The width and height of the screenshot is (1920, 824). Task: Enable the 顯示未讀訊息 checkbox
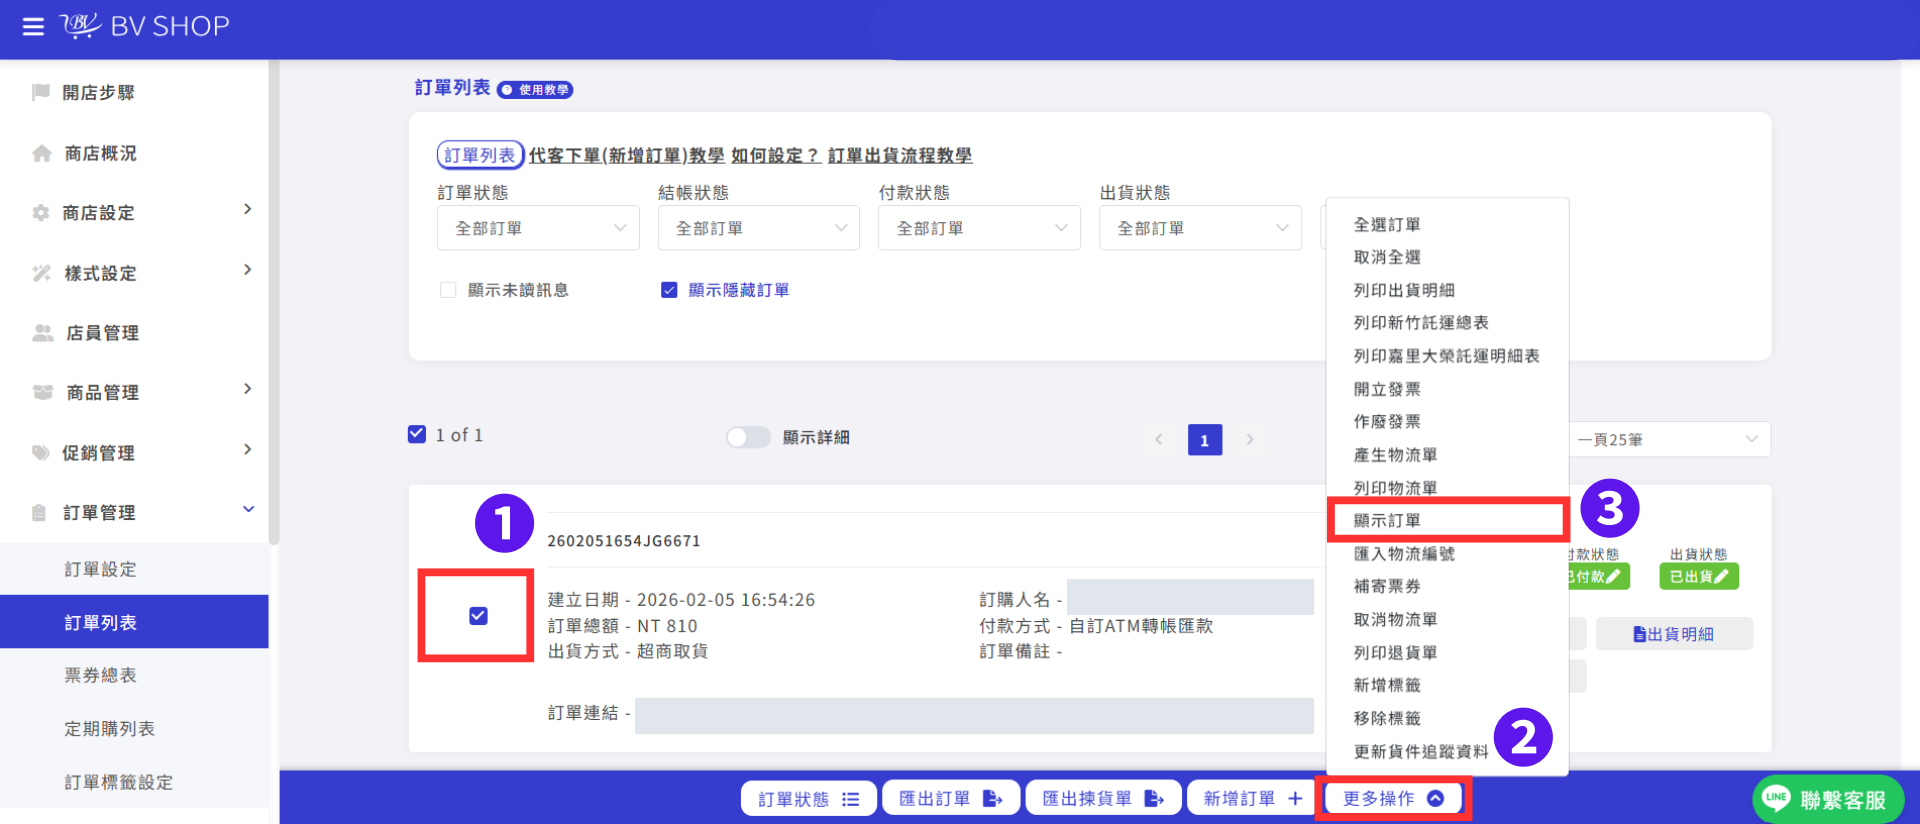448,290
